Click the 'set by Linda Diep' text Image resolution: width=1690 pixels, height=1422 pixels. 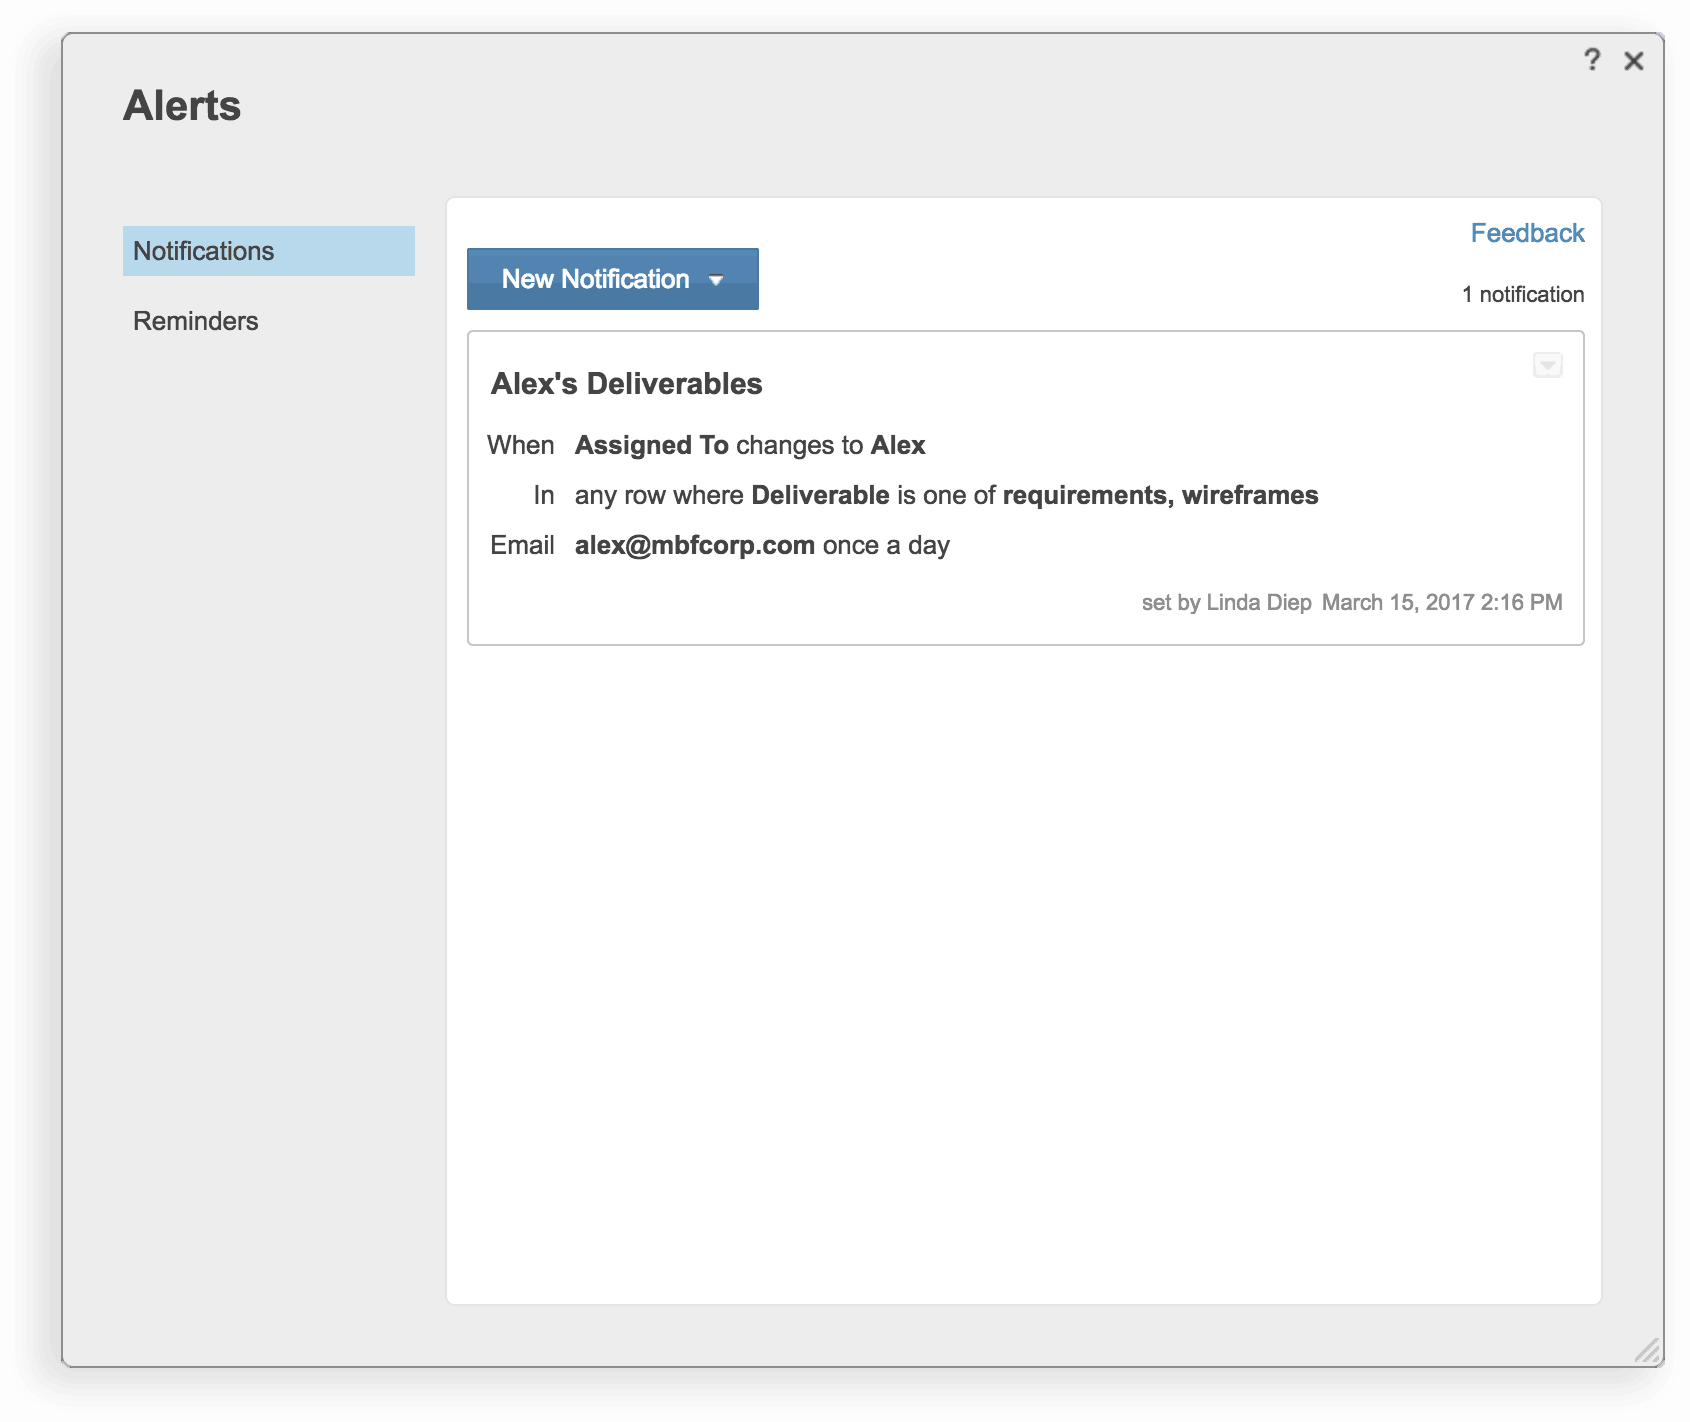1226,602
